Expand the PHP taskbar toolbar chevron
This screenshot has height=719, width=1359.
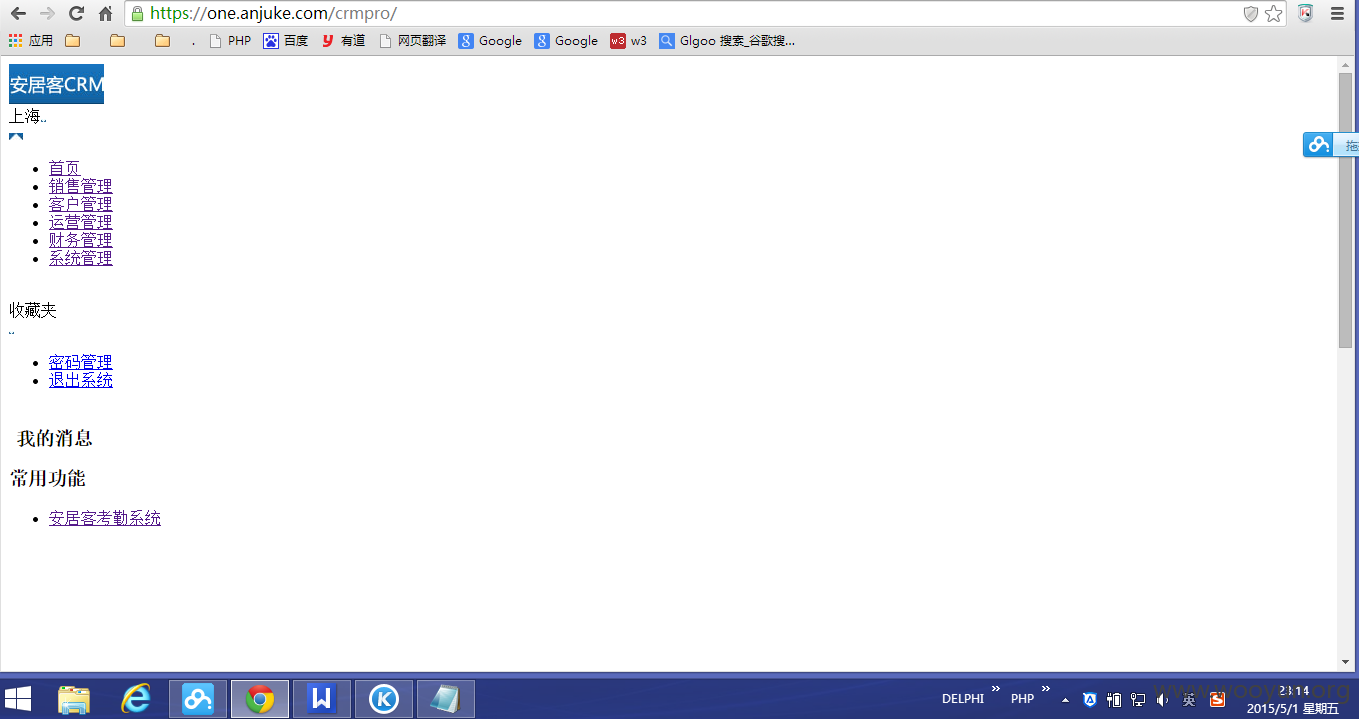point(1046,689)
